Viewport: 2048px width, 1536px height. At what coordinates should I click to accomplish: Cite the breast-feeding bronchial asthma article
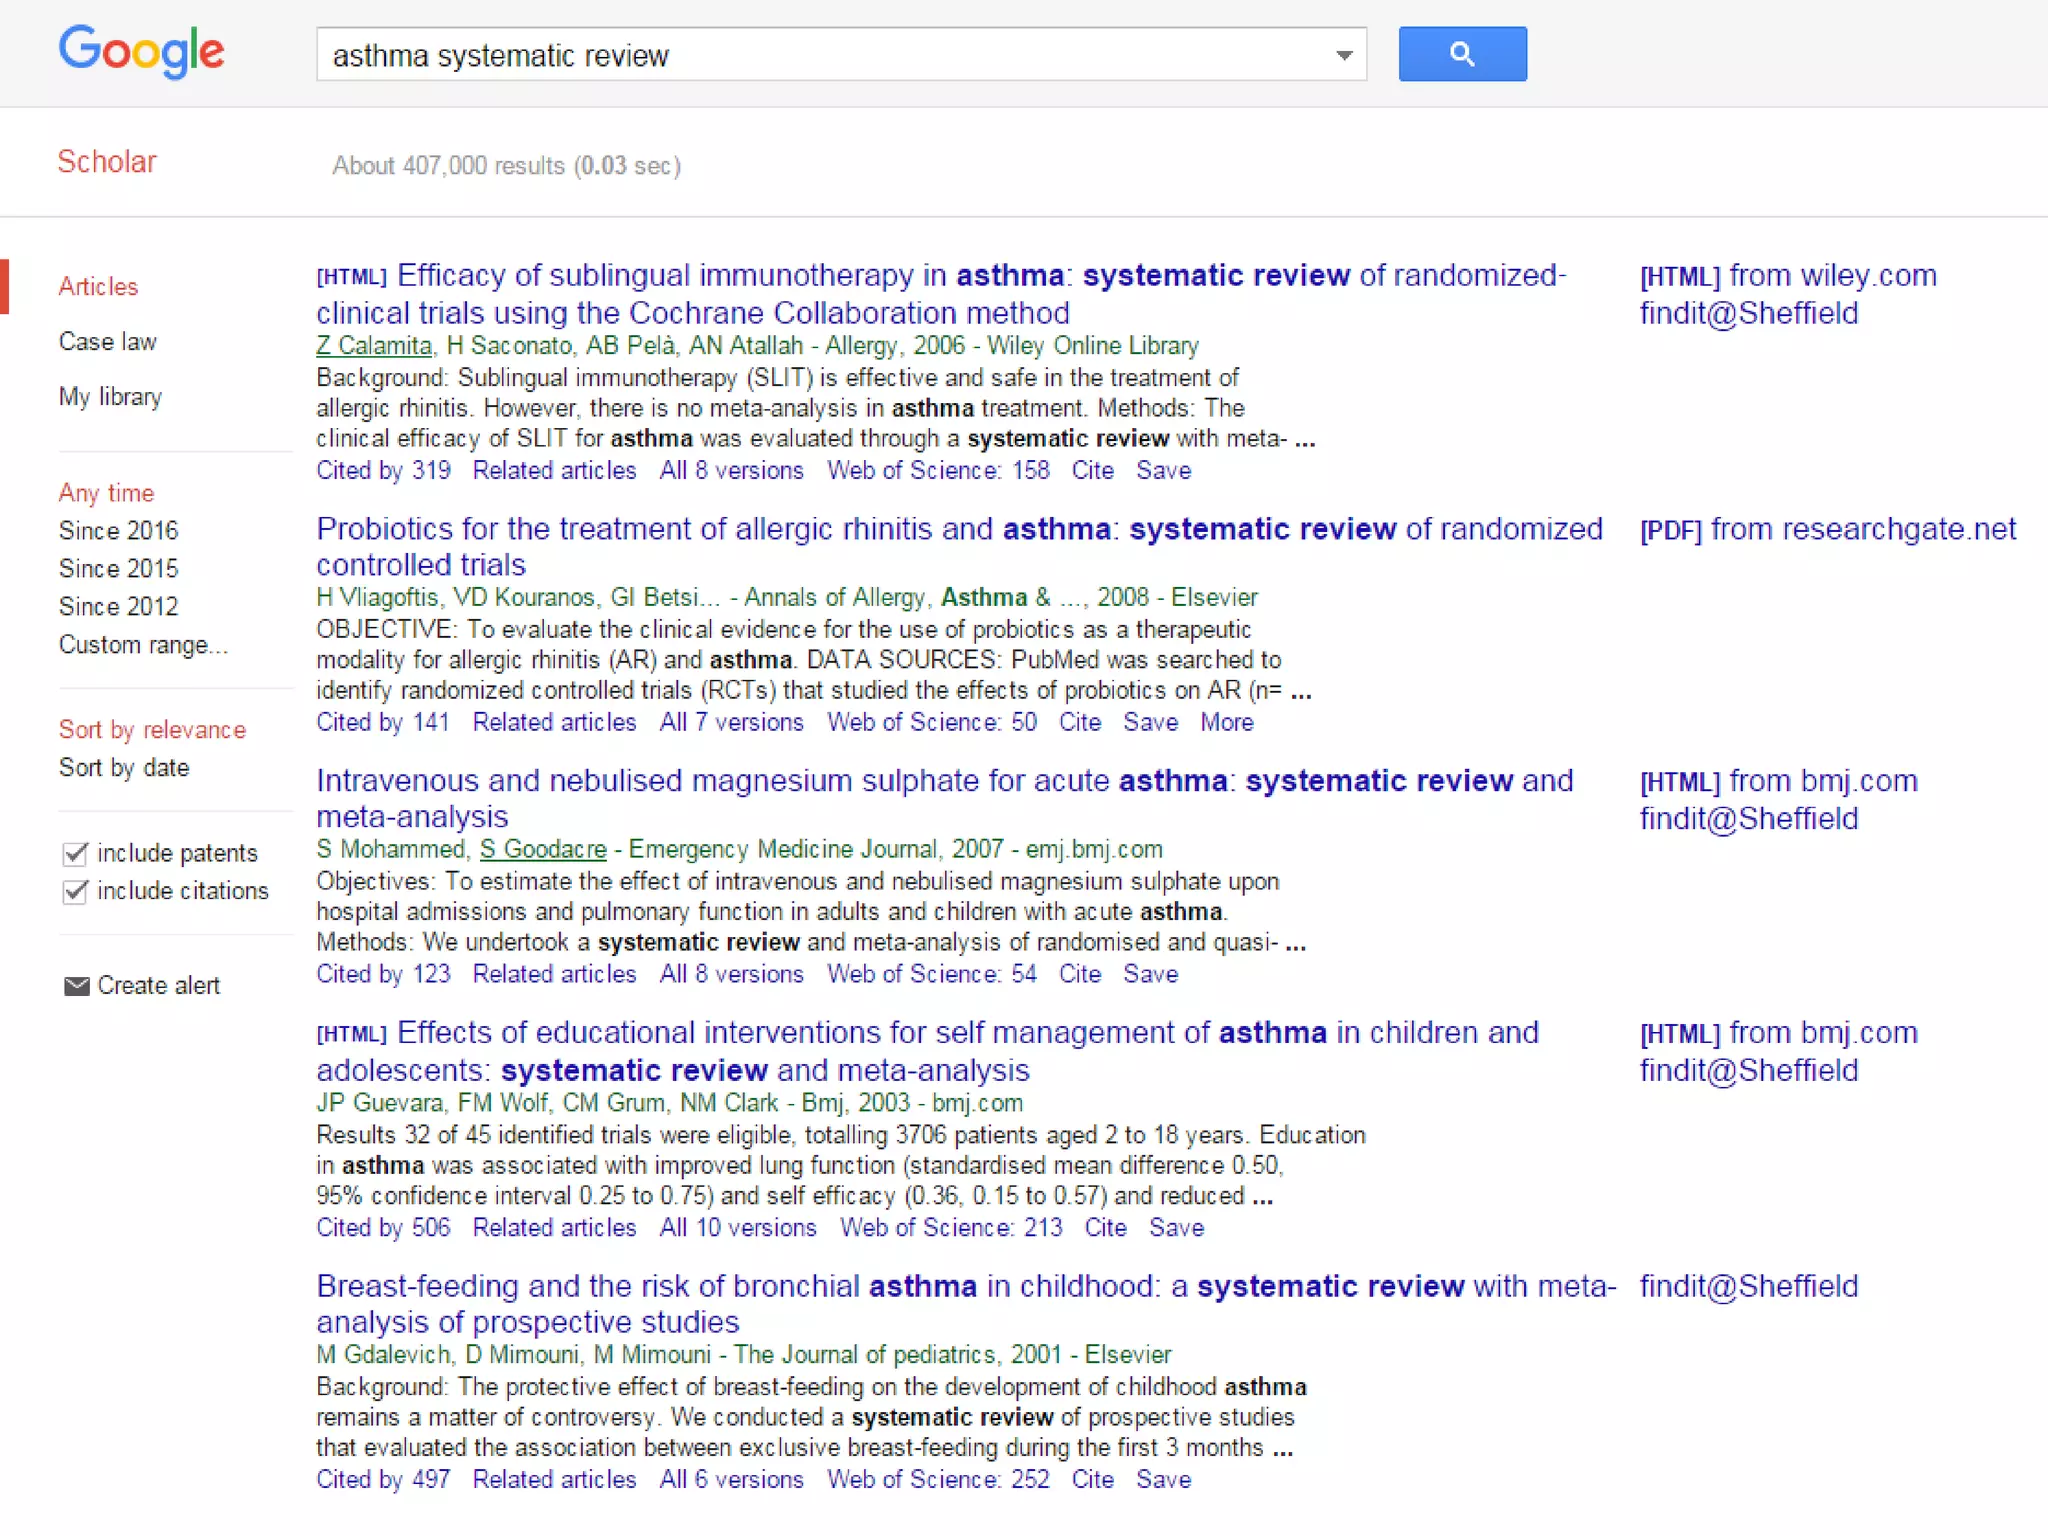click(1092, 1479)
